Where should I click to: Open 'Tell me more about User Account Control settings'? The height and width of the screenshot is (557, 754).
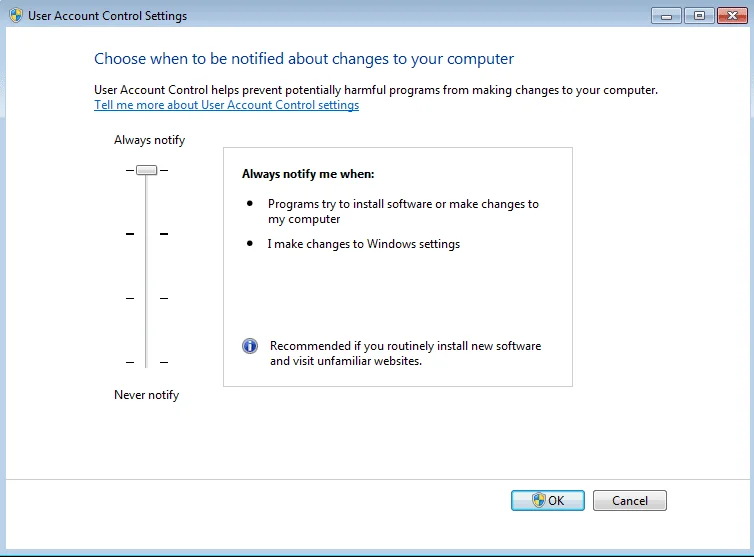[226, 105]
